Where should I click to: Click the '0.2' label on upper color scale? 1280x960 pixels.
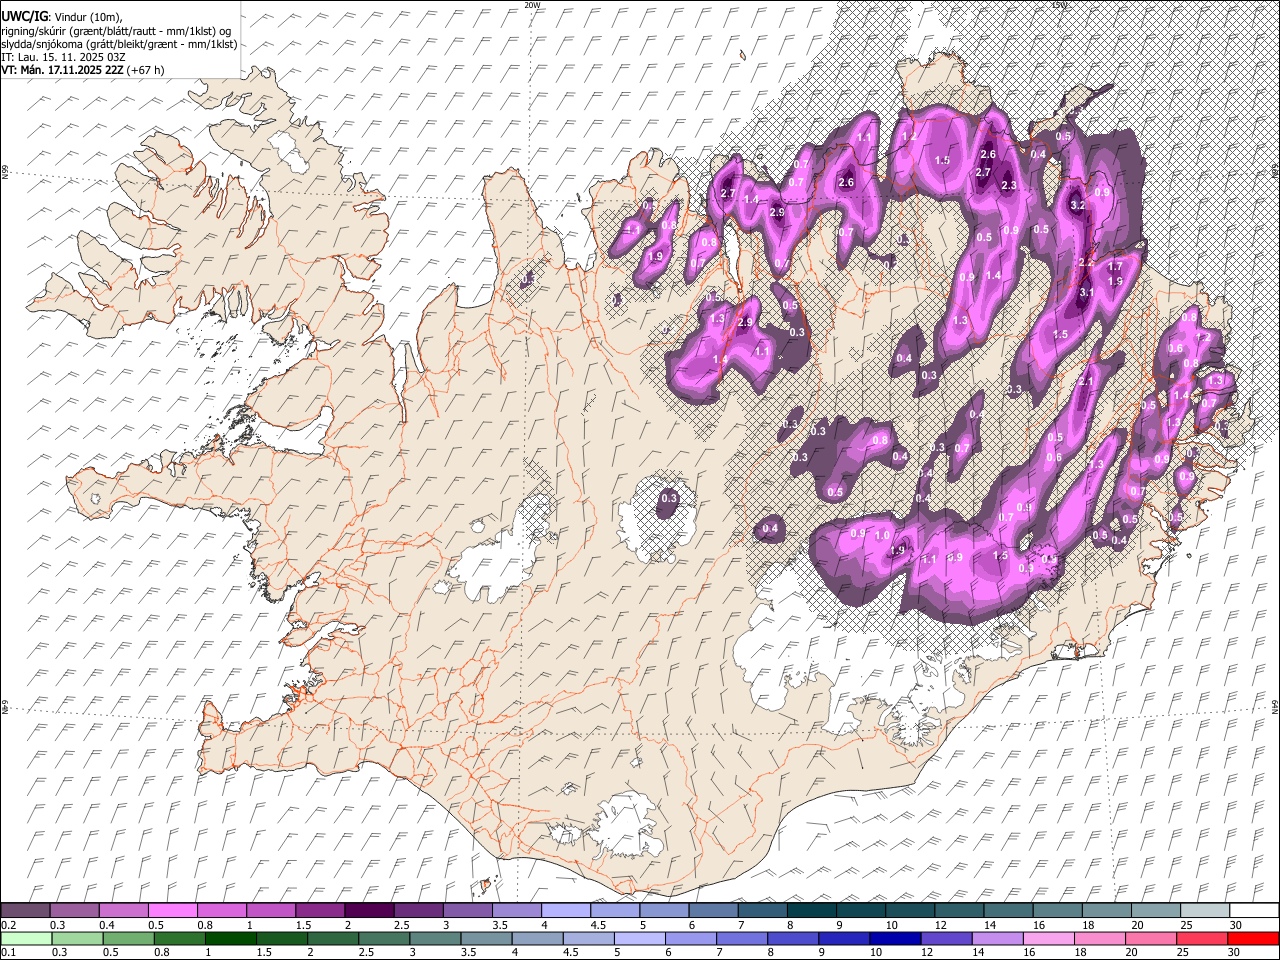pyautogui.click(x=9, y=925)
